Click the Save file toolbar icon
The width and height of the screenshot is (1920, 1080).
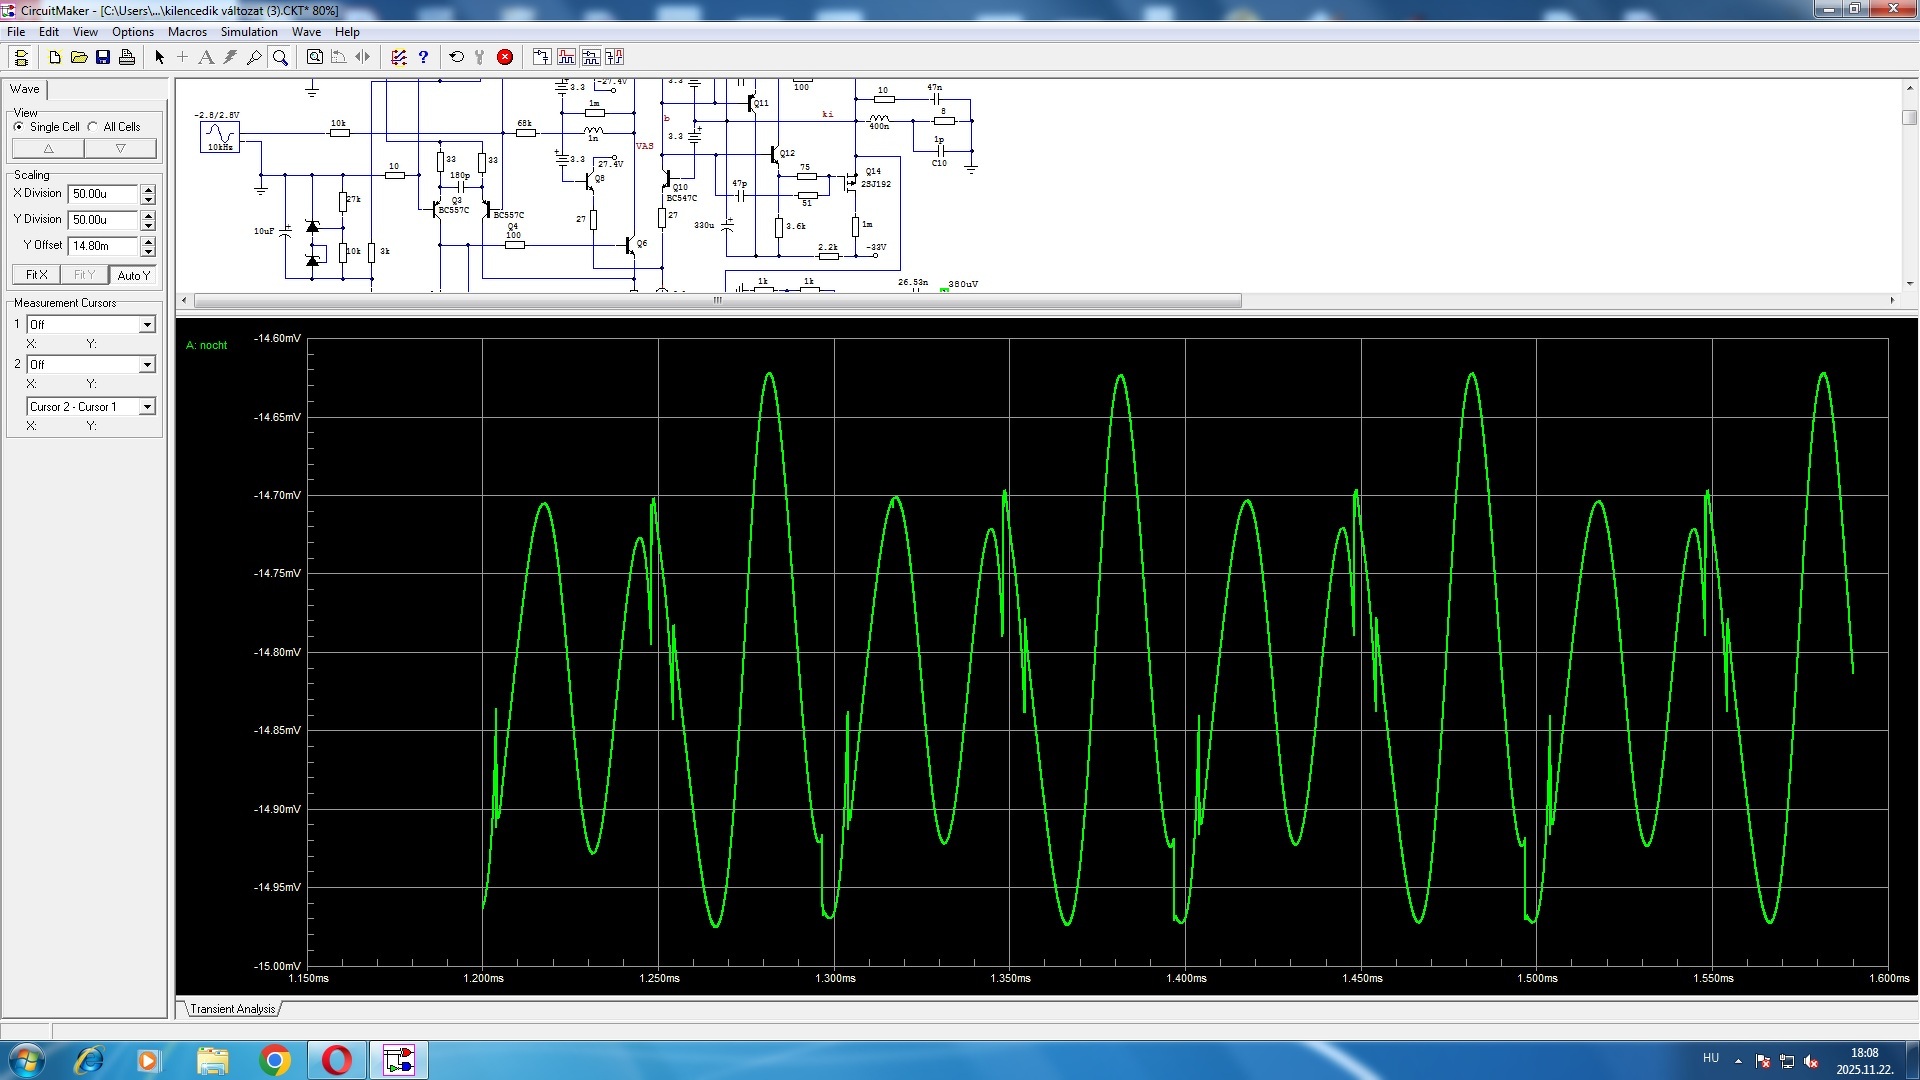tap(103, 57)
